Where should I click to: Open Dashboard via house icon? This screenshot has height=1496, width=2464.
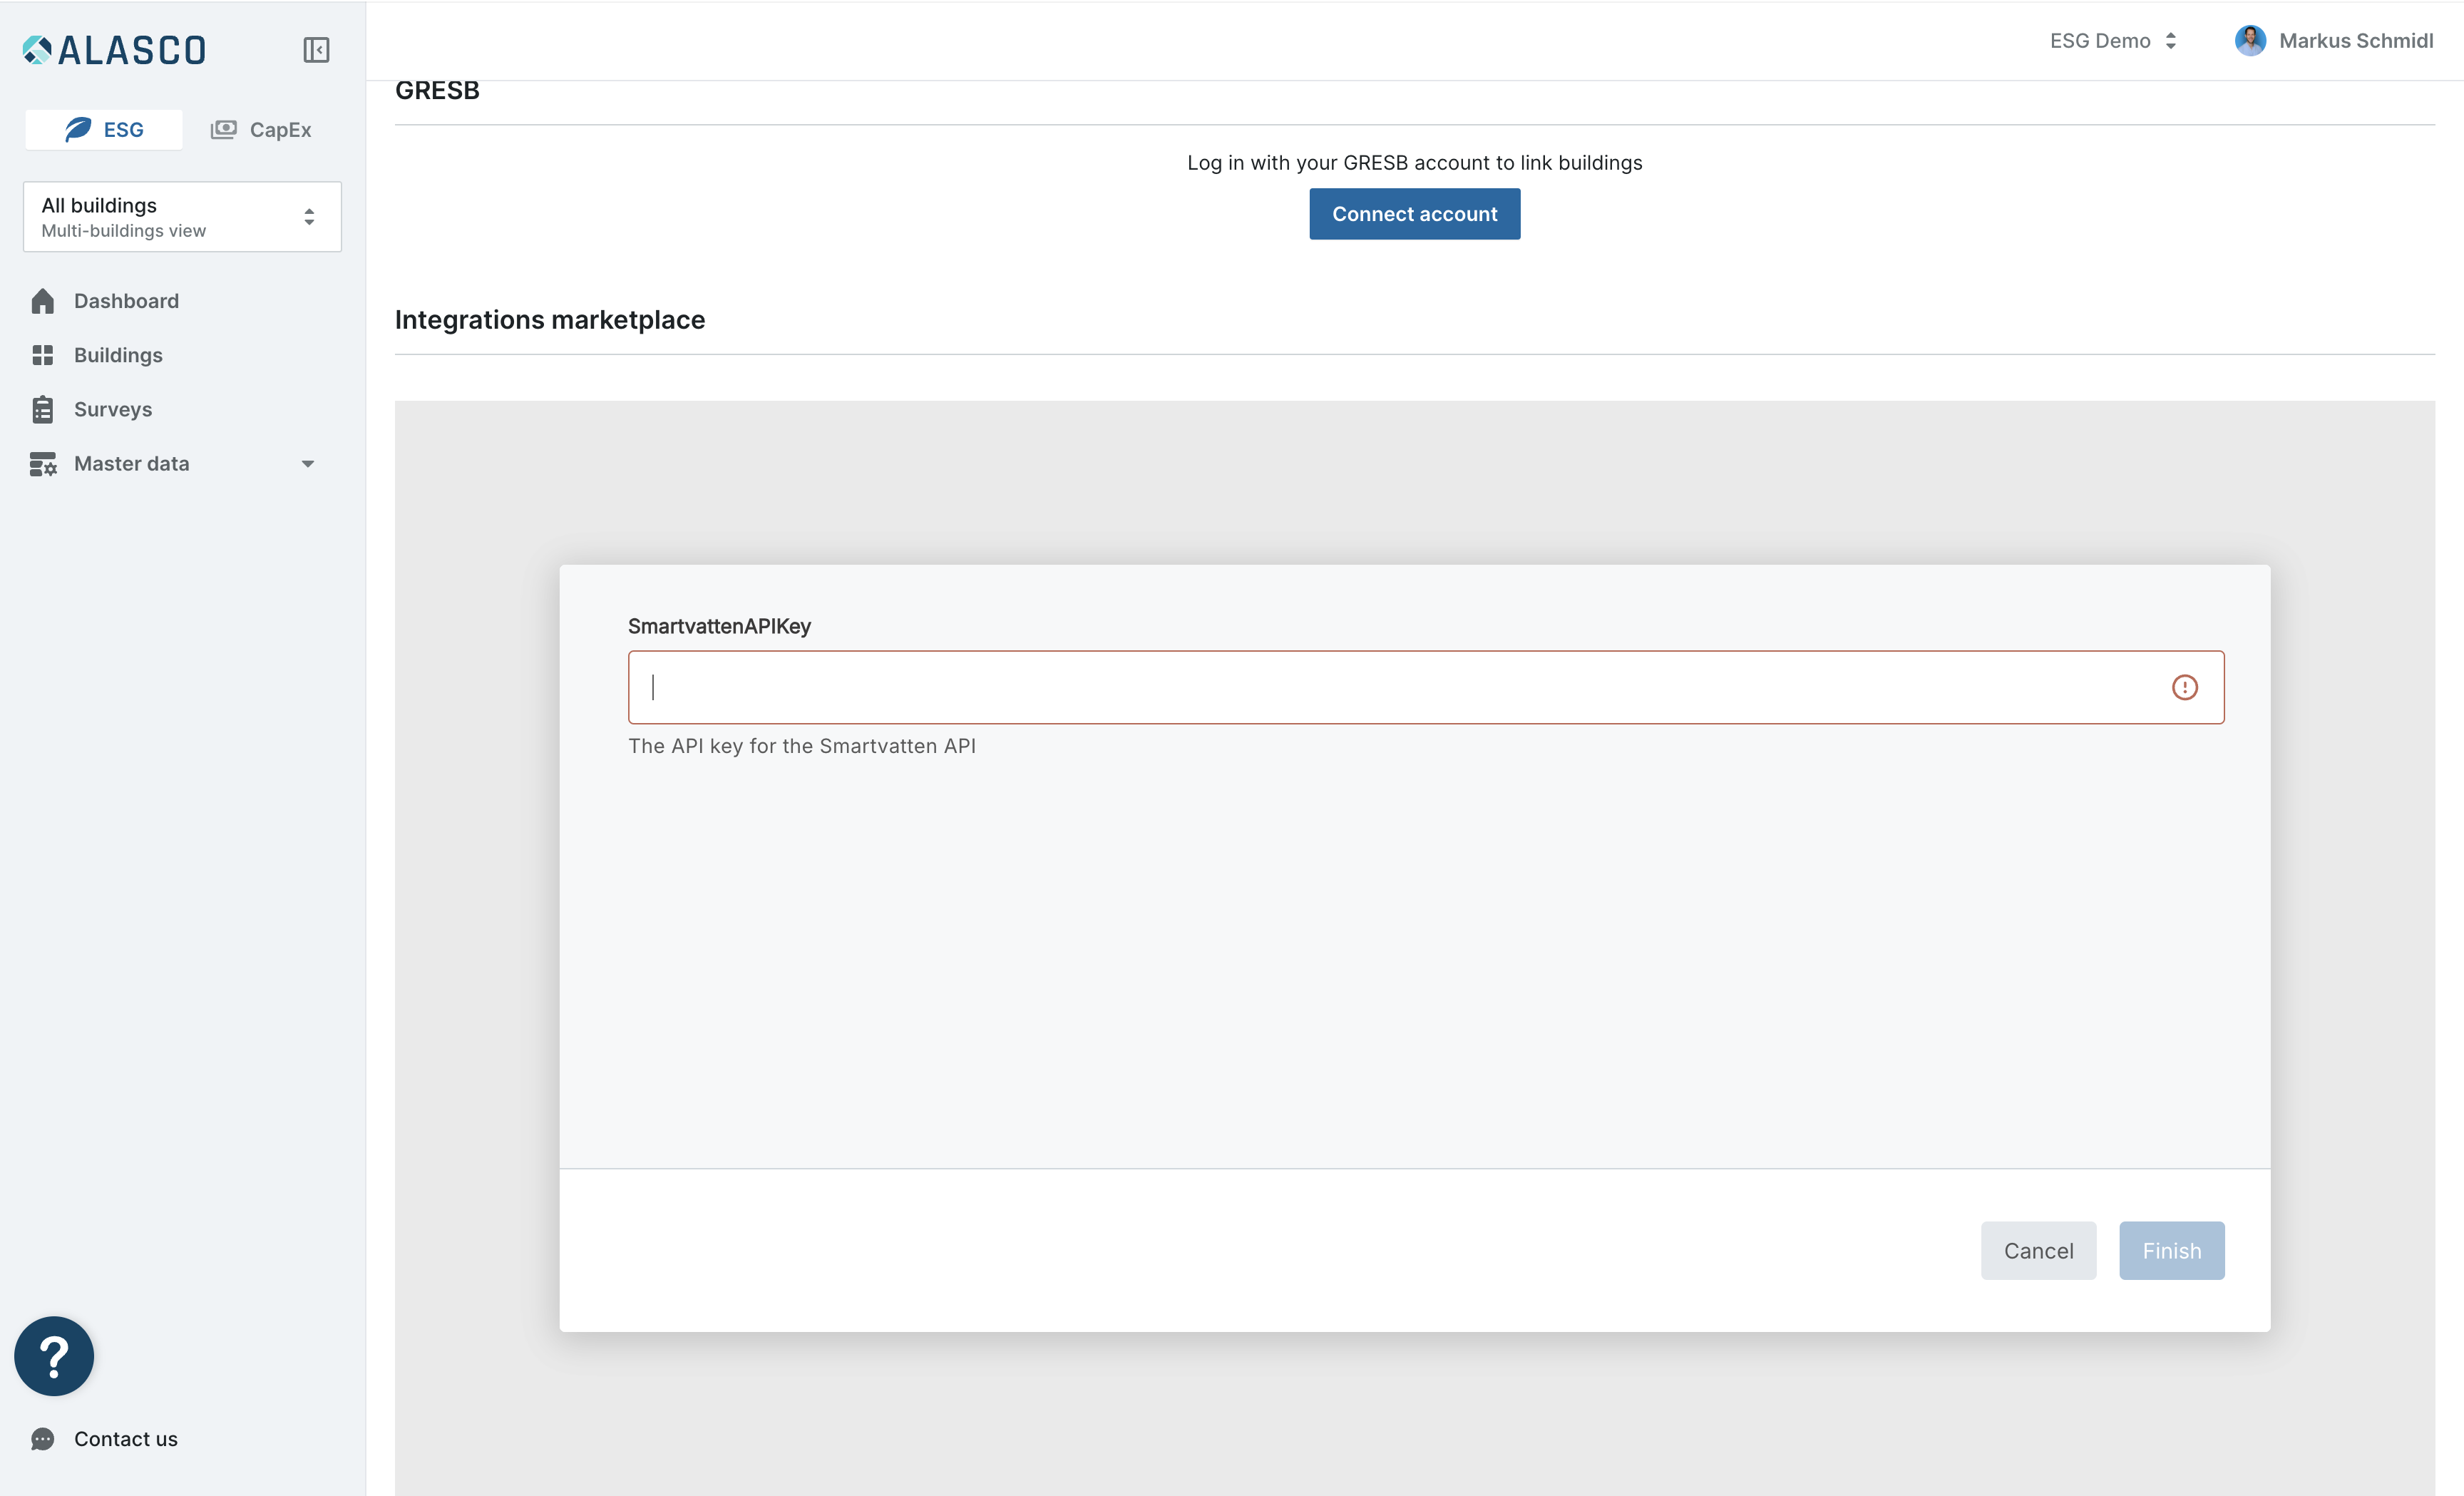(x=43, y=301)
